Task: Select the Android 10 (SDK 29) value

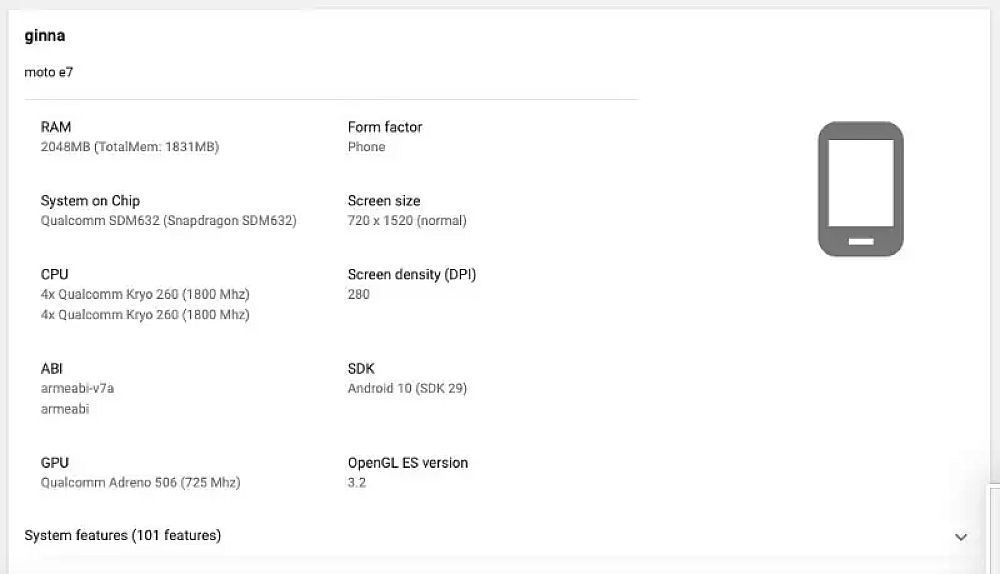Action: (x=407, y=388)
